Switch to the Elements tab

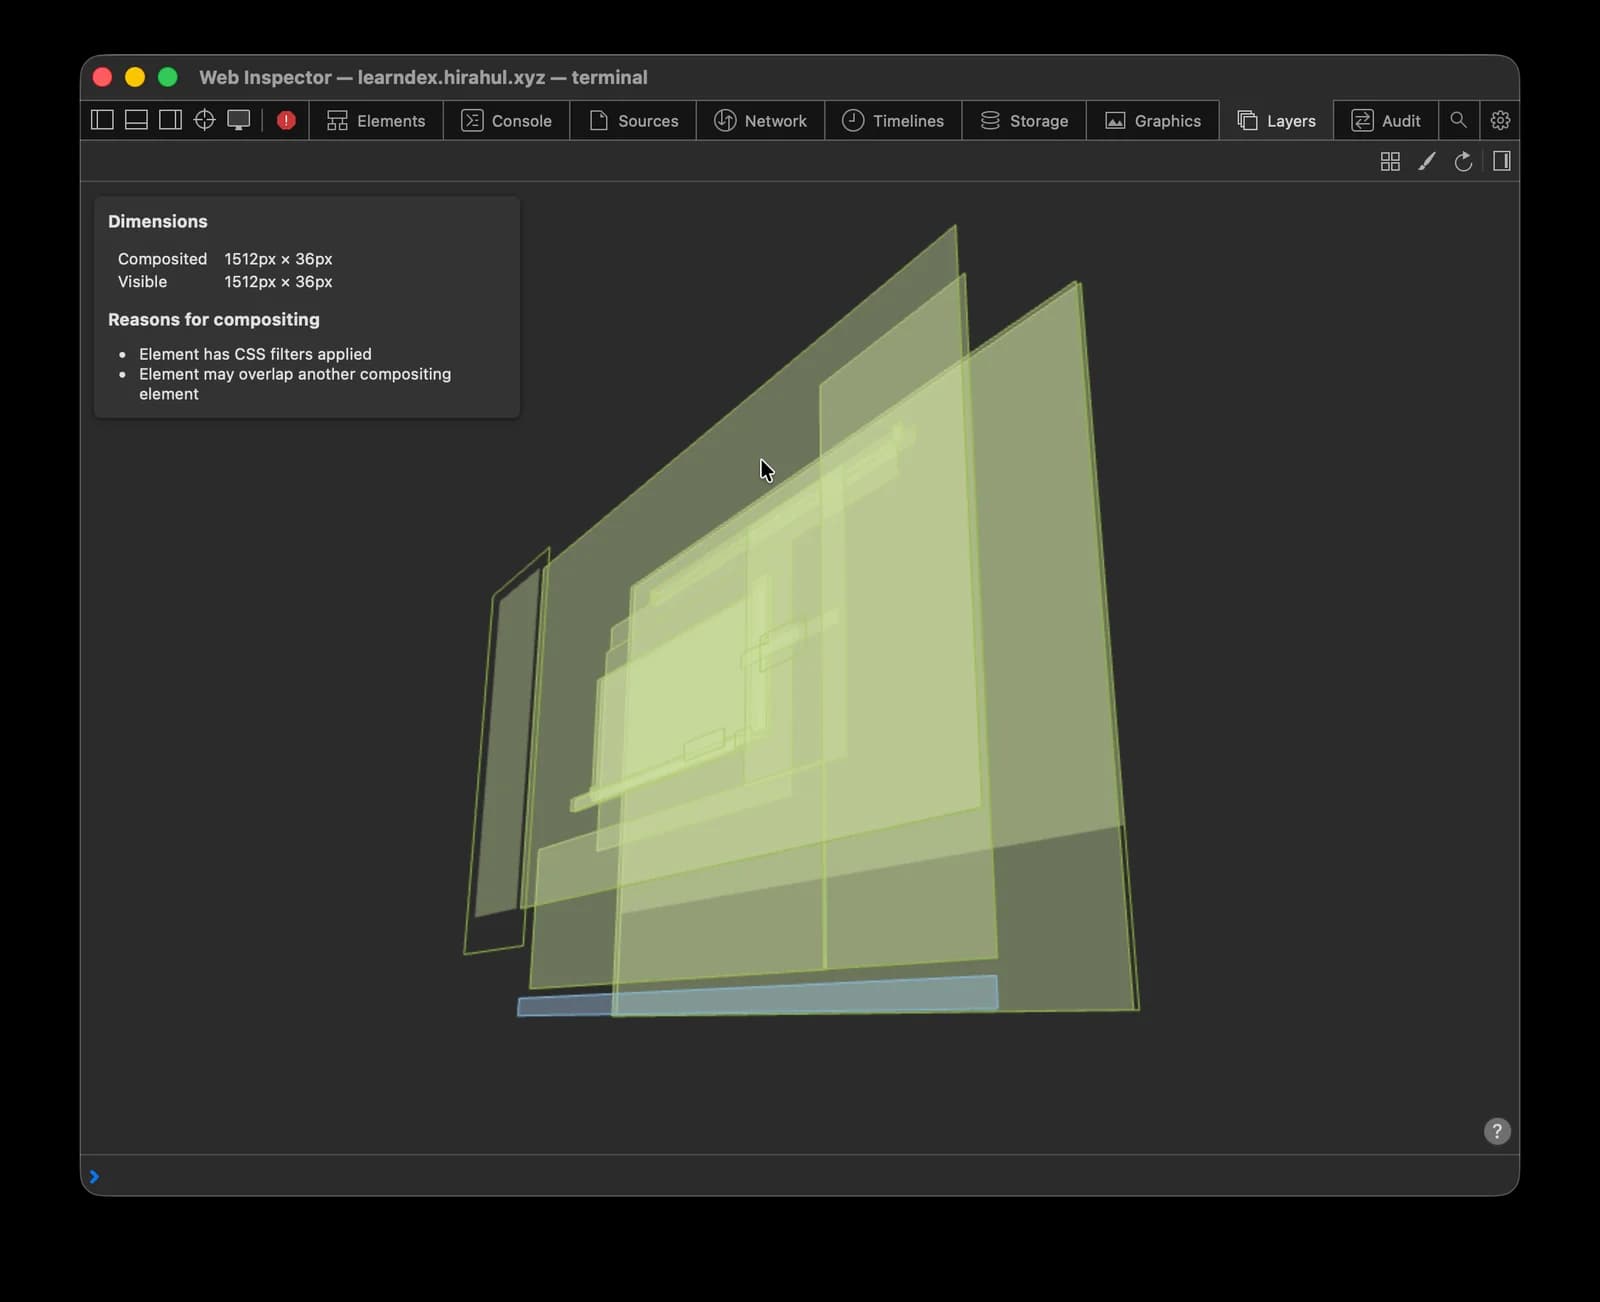tap(376, 121)
